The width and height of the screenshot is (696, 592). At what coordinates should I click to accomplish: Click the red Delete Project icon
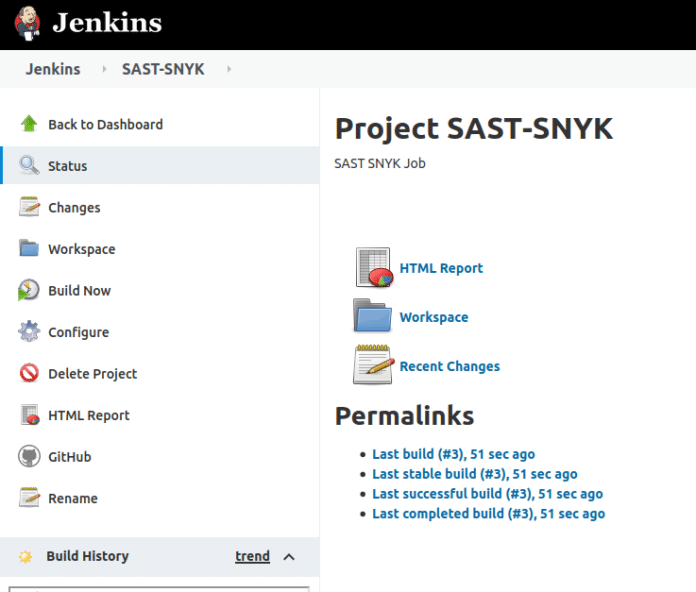[x=29, y=374]
